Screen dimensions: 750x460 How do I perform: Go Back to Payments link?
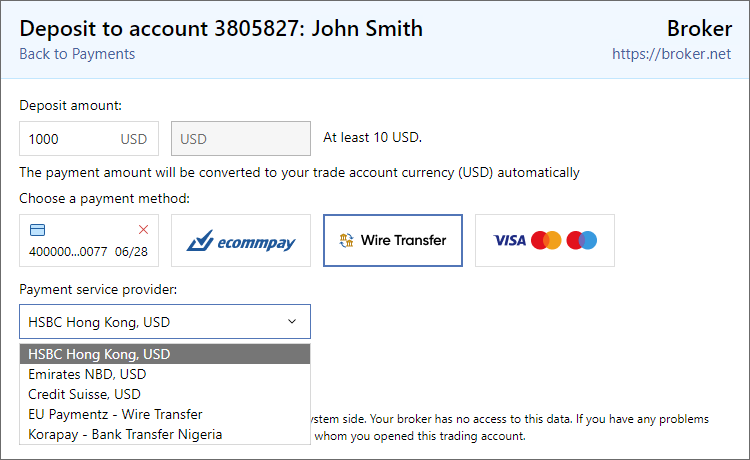(77, 54)
